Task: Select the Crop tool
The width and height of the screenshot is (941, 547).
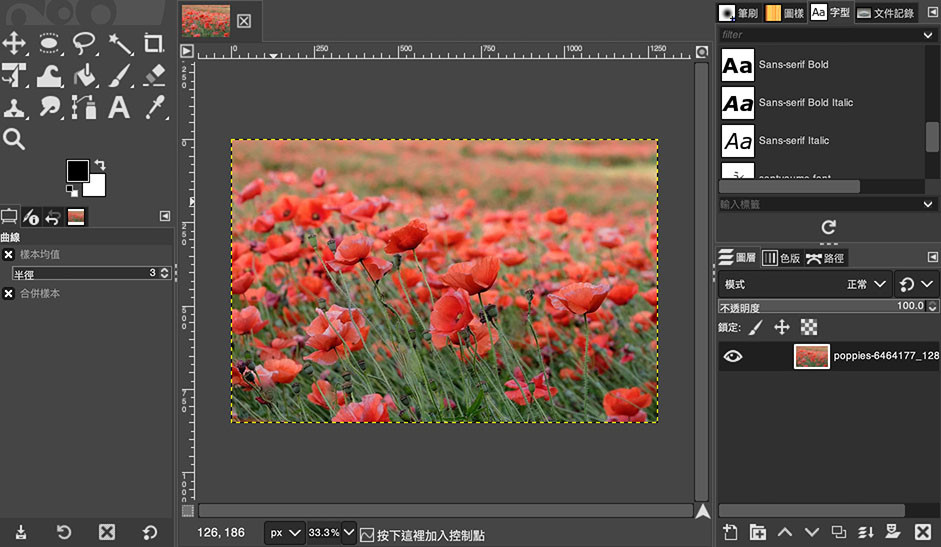Action: (x=153, y=43)
